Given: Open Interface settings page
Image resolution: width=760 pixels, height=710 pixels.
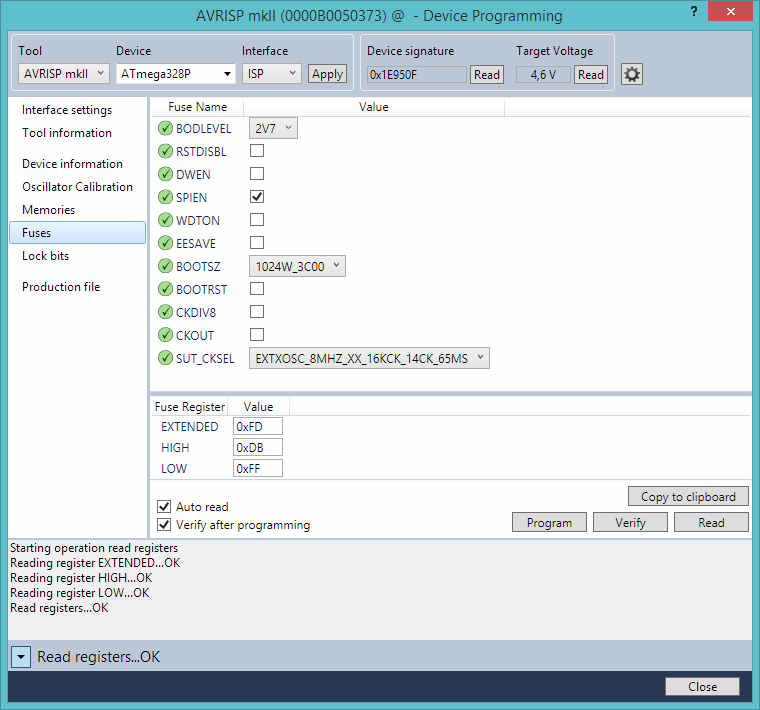Looking at the screenshot, I should tap(67, 110).
